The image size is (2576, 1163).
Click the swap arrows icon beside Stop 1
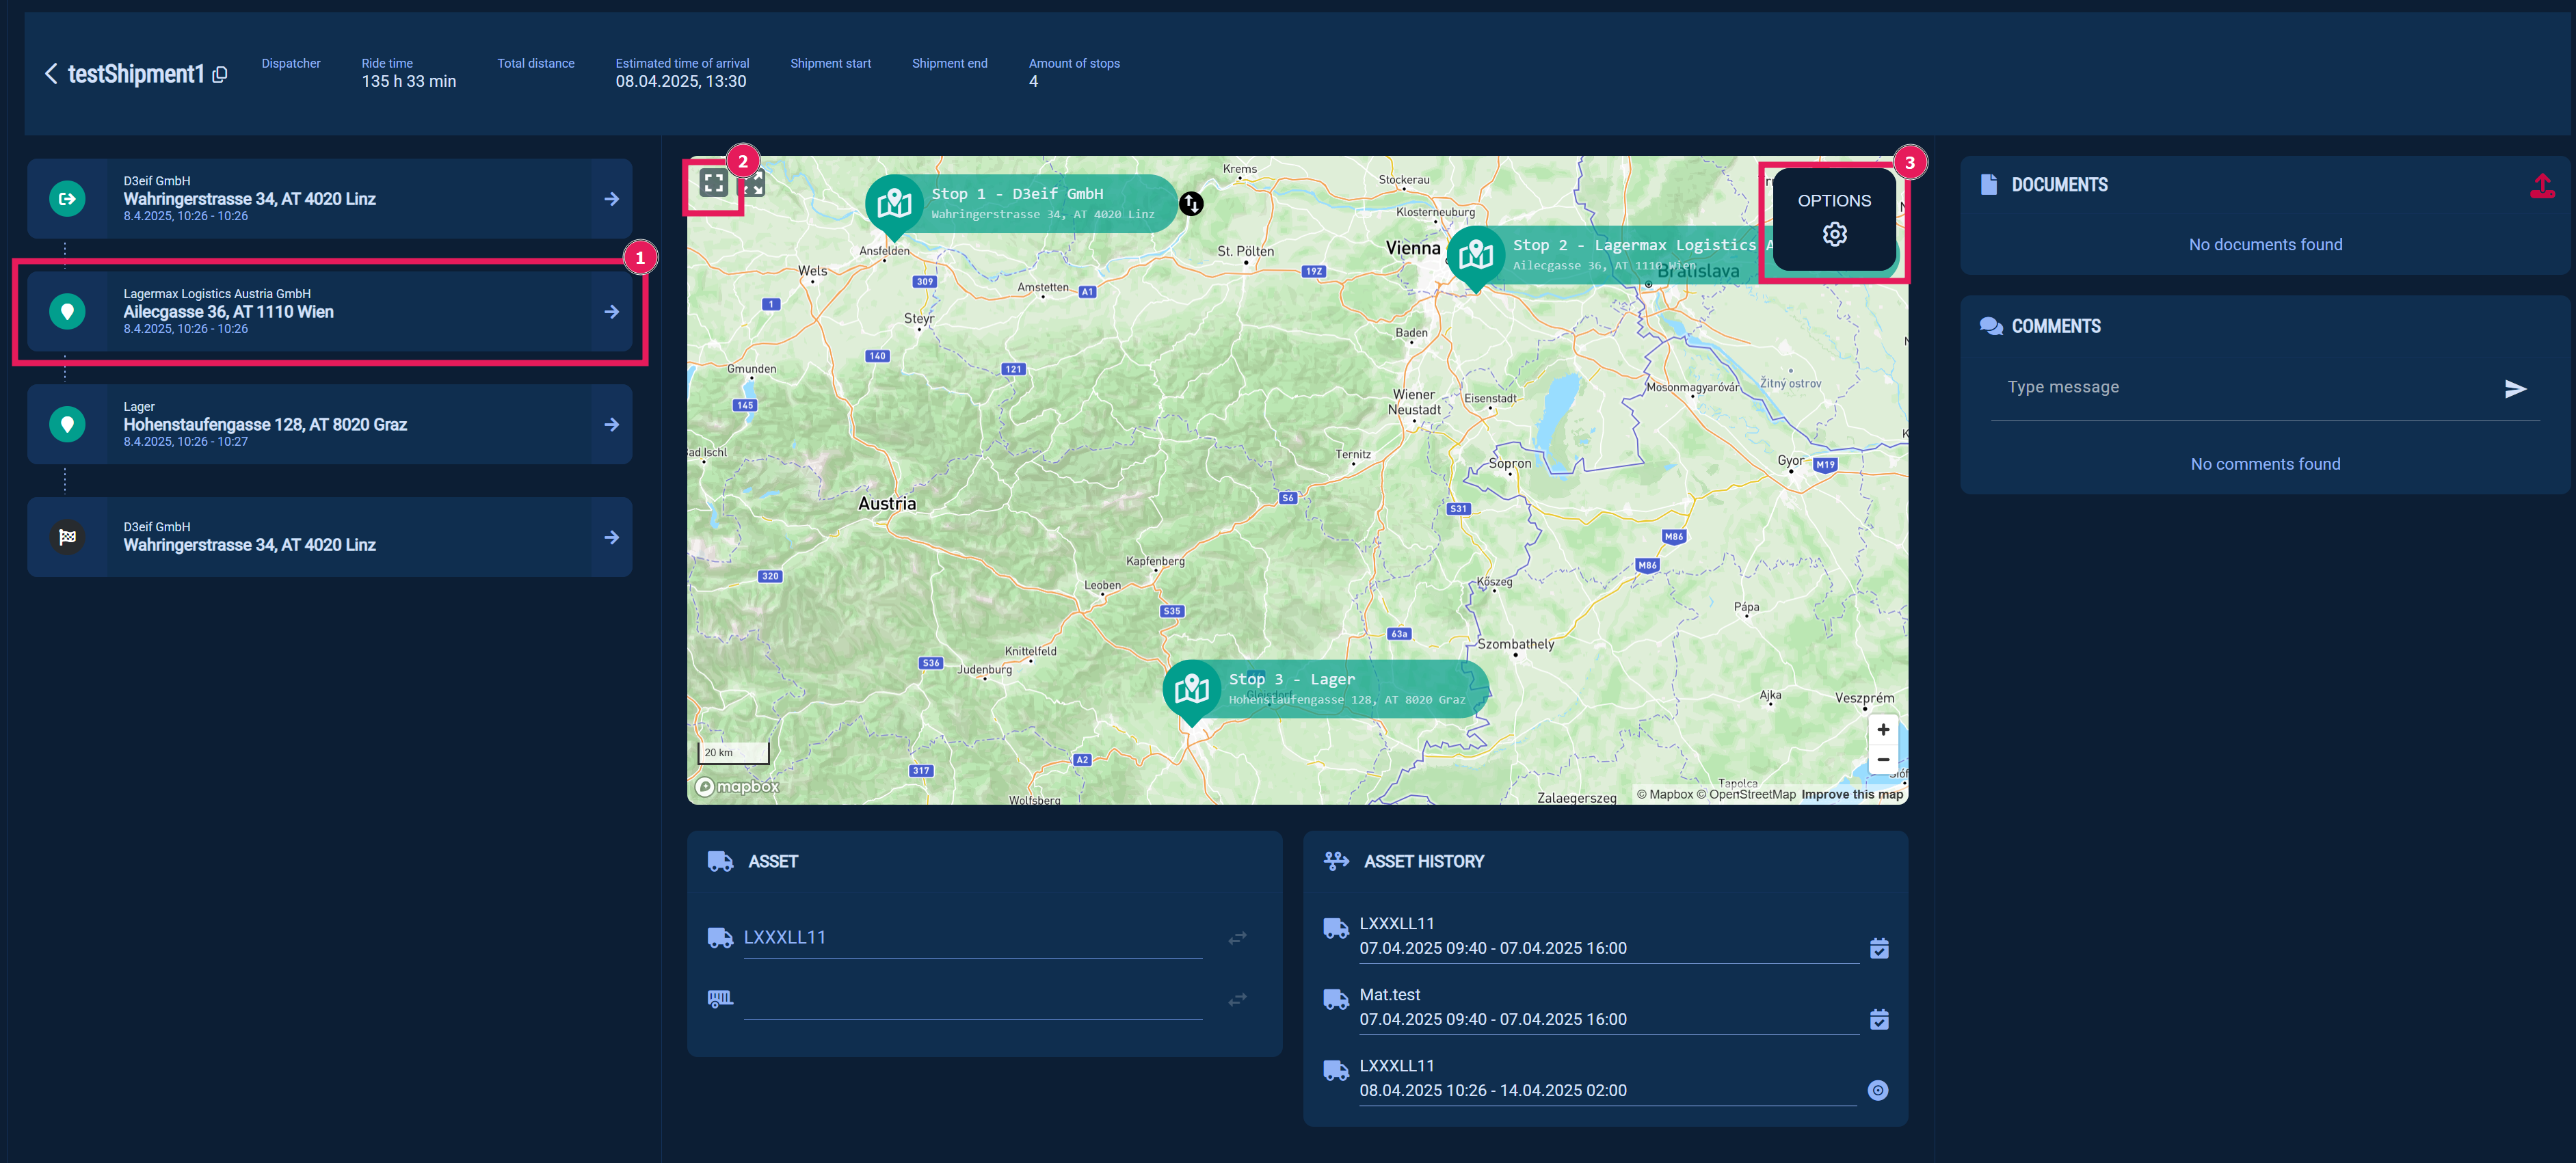click(1190, 204)
